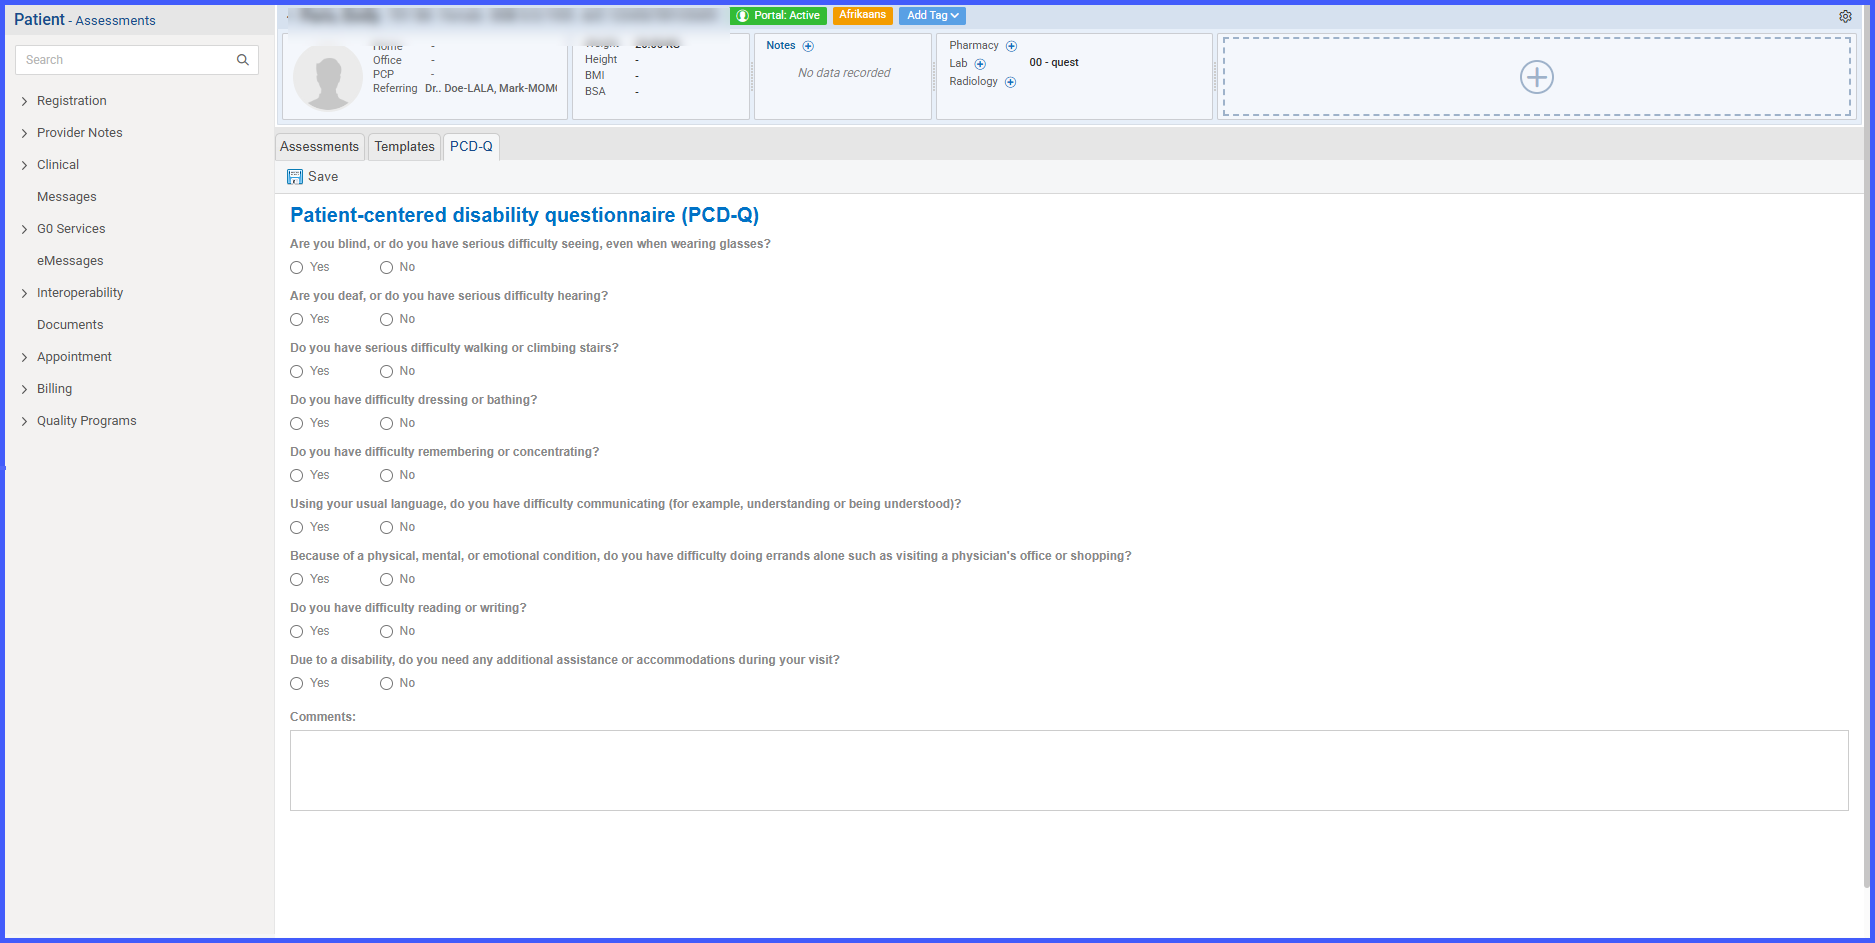Click the patient avatar photo
The width and height of the screenshot is (1875, 943).
(327, 77)
